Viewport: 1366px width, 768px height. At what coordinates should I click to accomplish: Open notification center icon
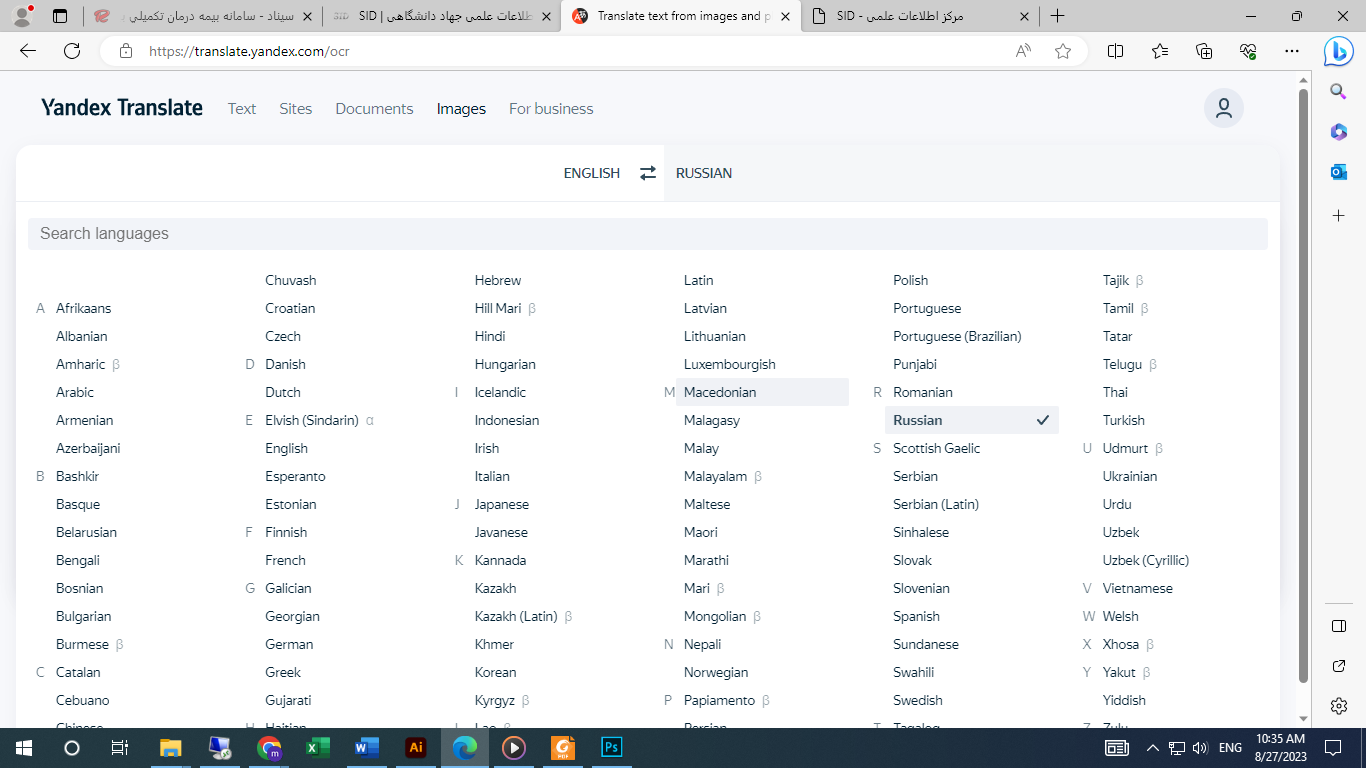(x=1333, y=747)
